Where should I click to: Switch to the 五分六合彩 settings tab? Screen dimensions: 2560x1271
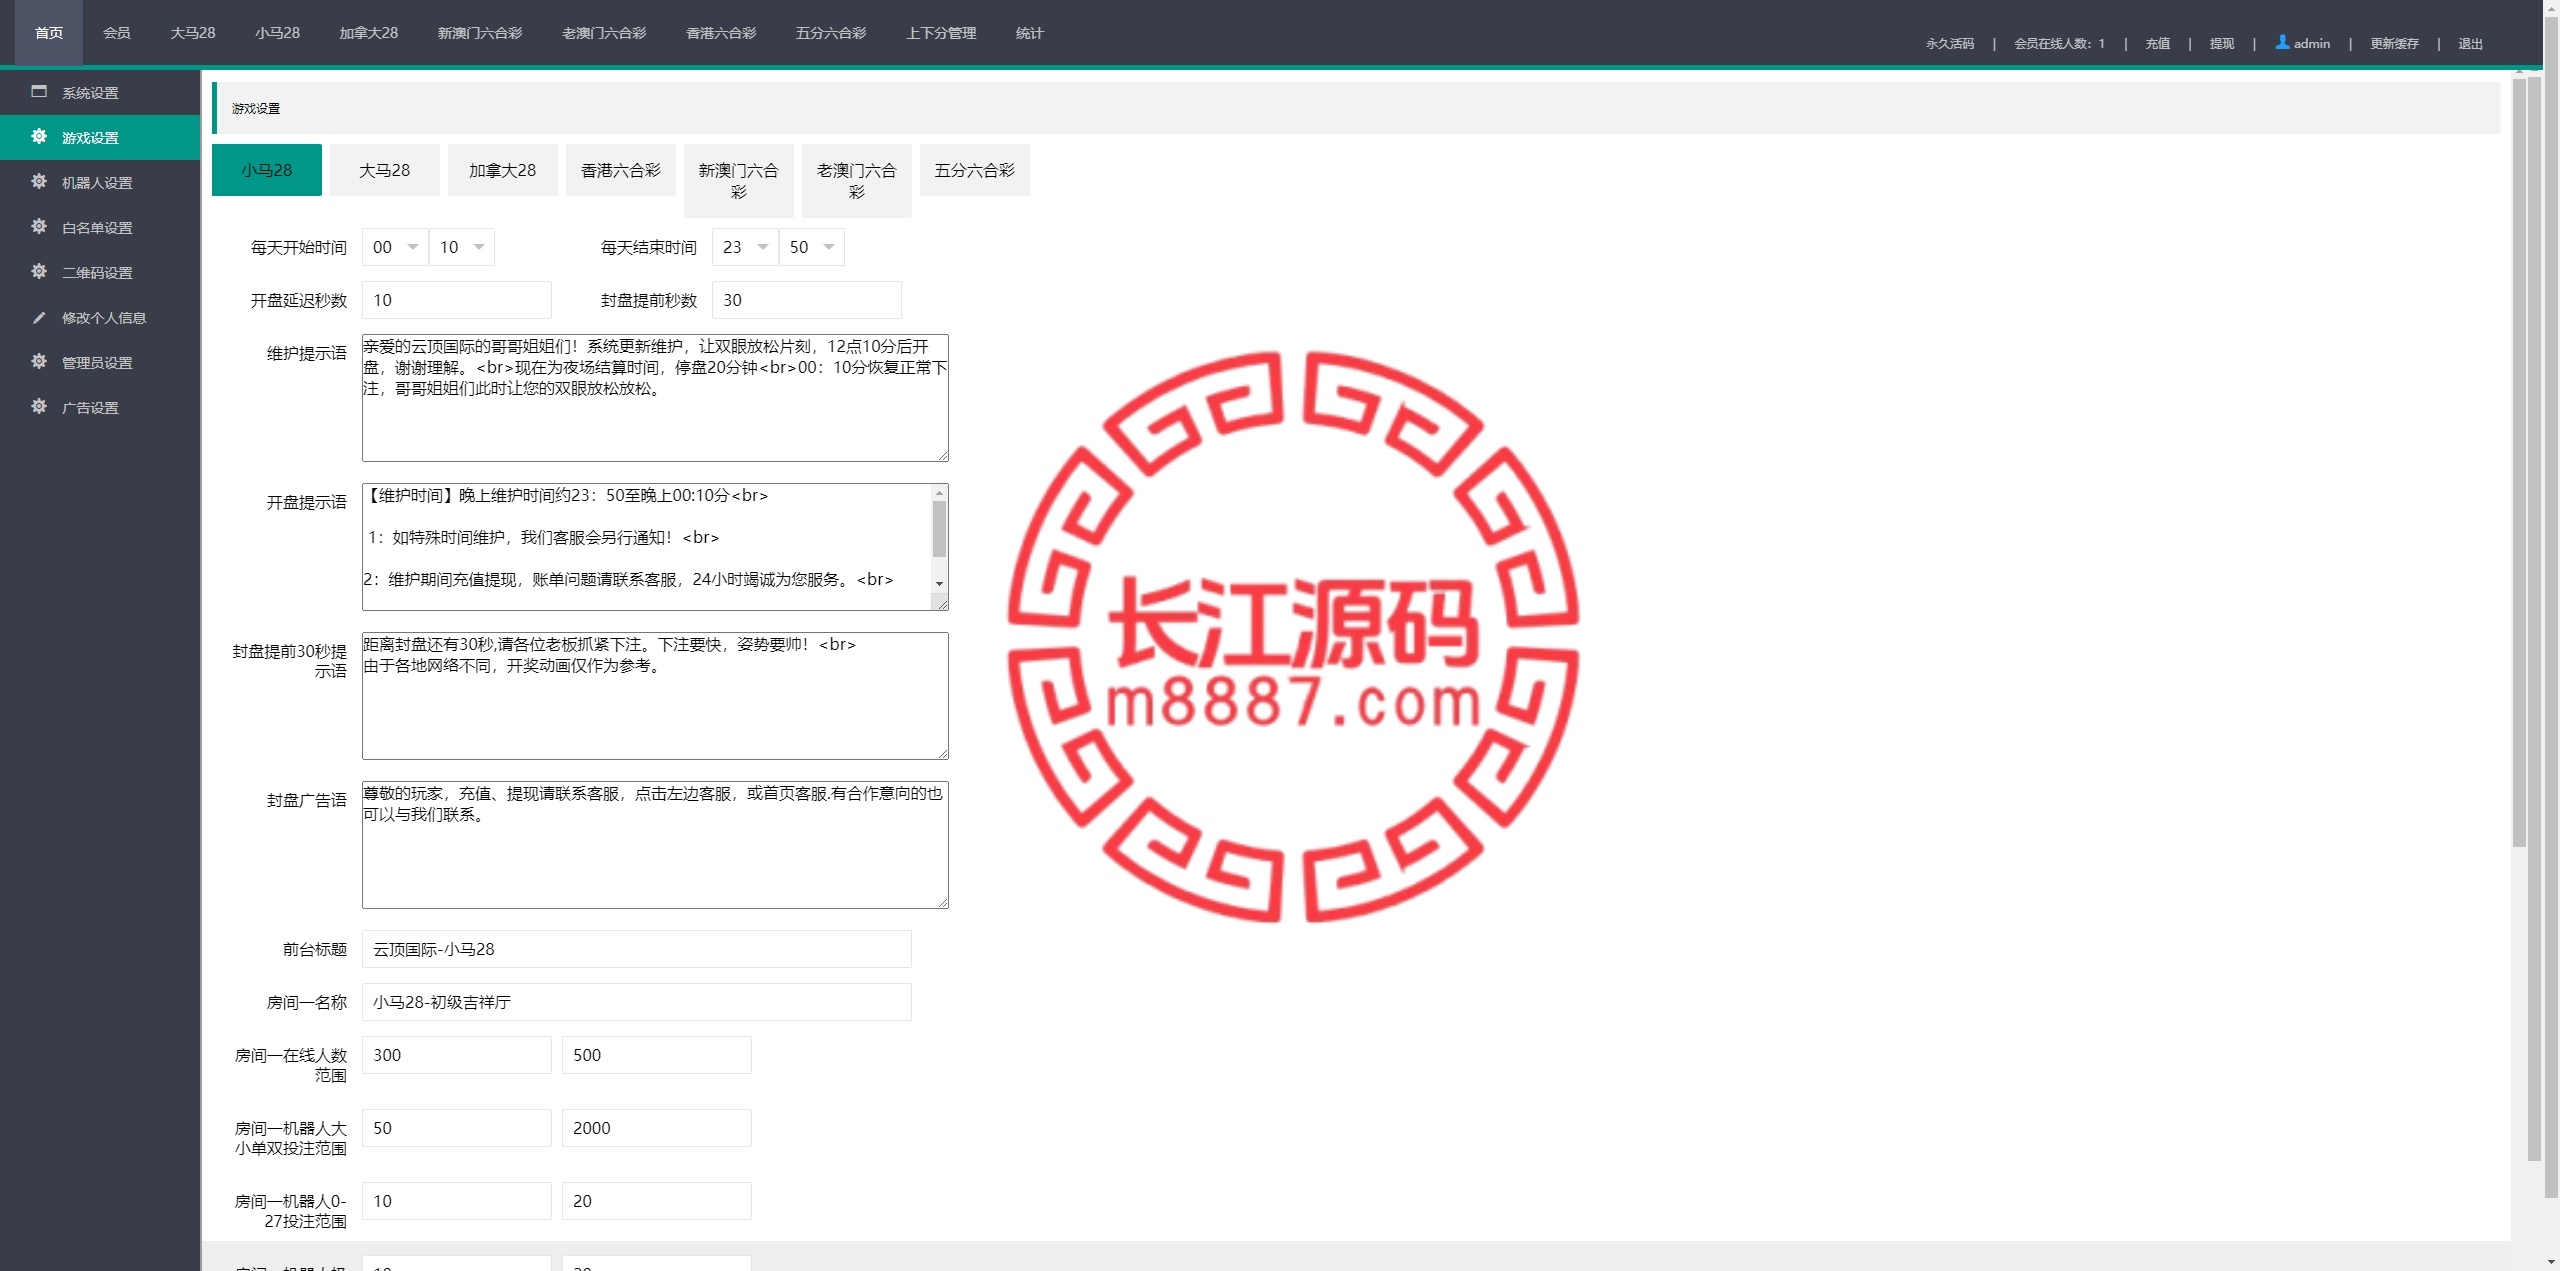tap(975, 170)
